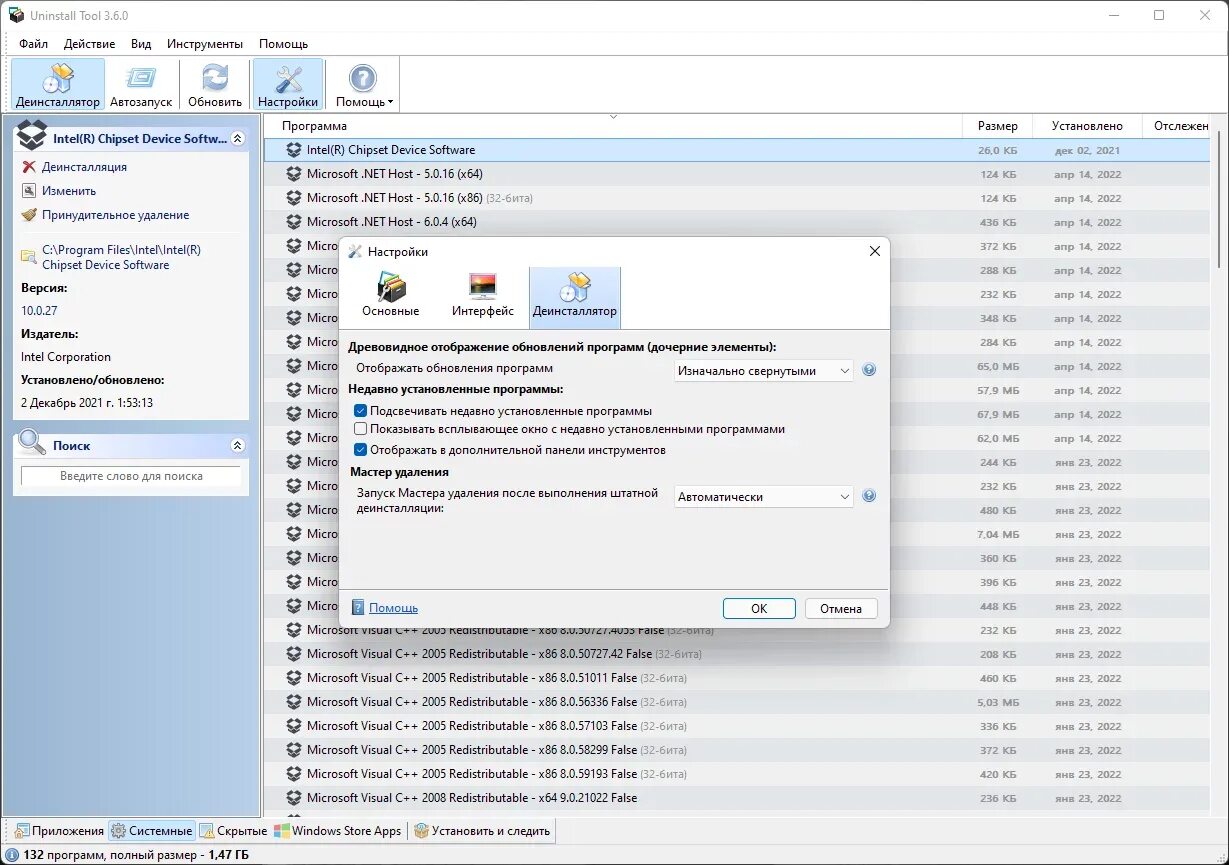Open the Помощь toolbar dropdown
Viewport: 1229px width, 865px height.
(x=363, y=84)
